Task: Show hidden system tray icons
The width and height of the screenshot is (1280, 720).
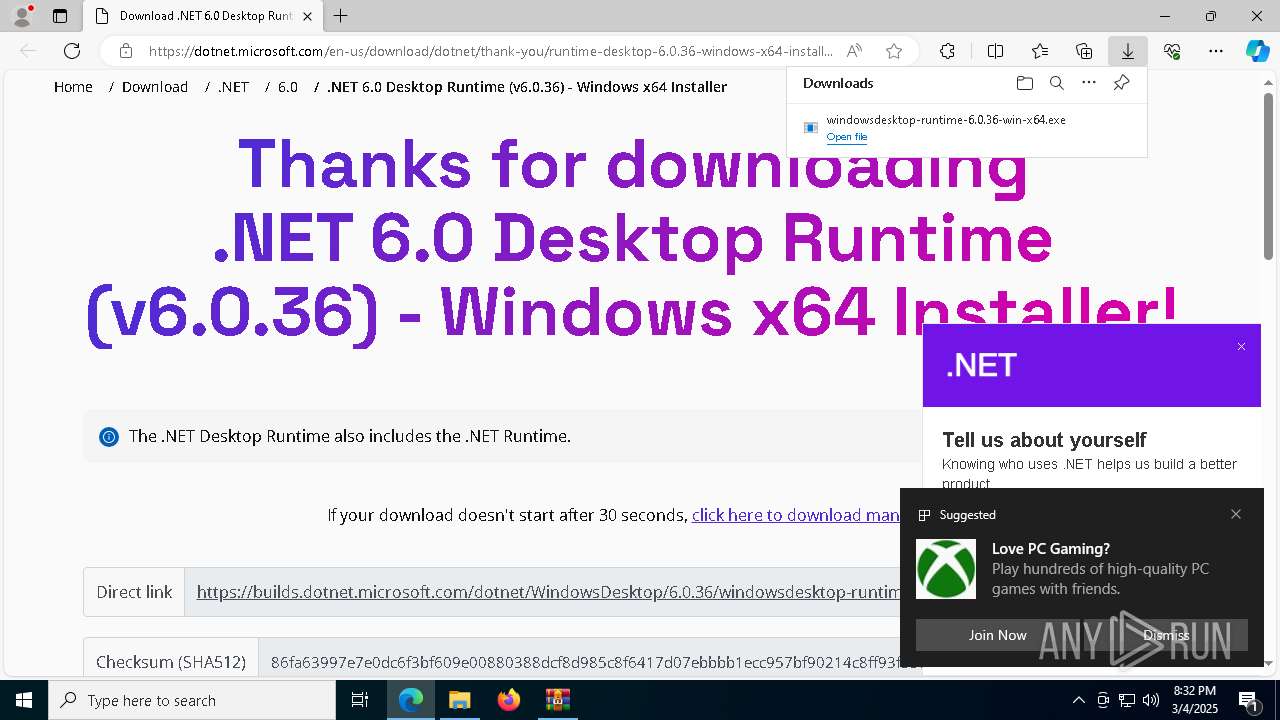Action: 1078,700
